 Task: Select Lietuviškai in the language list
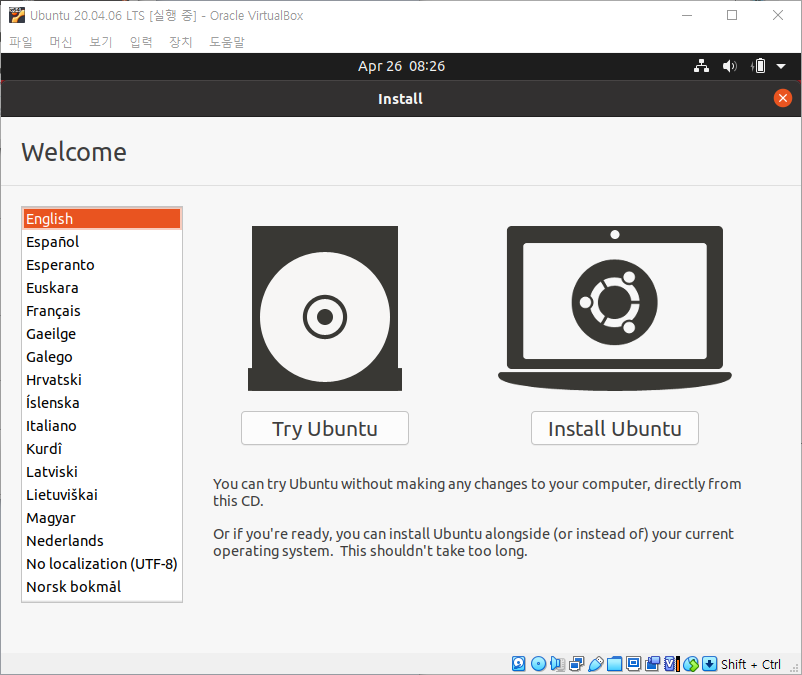102,495
